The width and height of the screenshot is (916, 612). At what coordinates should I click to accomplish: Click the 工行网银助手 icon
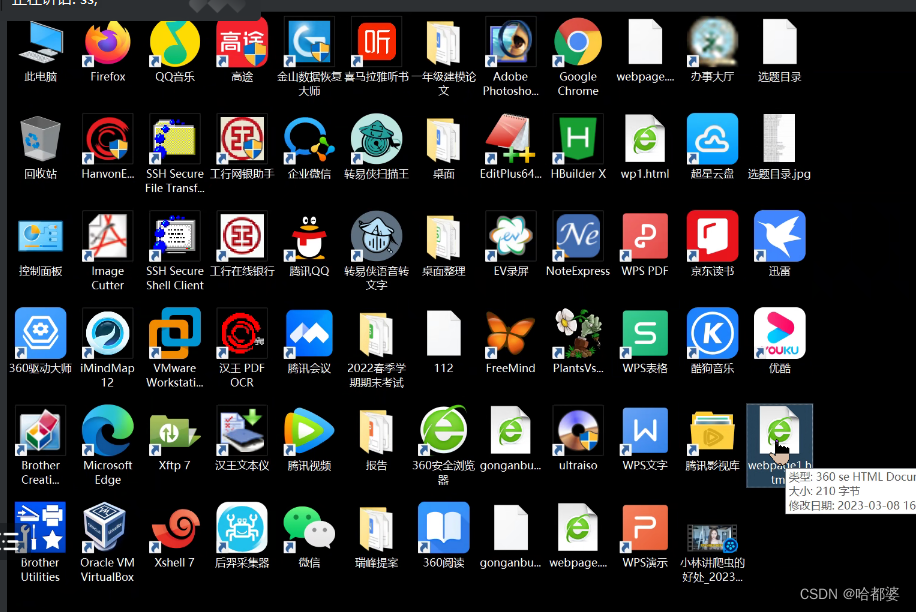coord(242,139)
